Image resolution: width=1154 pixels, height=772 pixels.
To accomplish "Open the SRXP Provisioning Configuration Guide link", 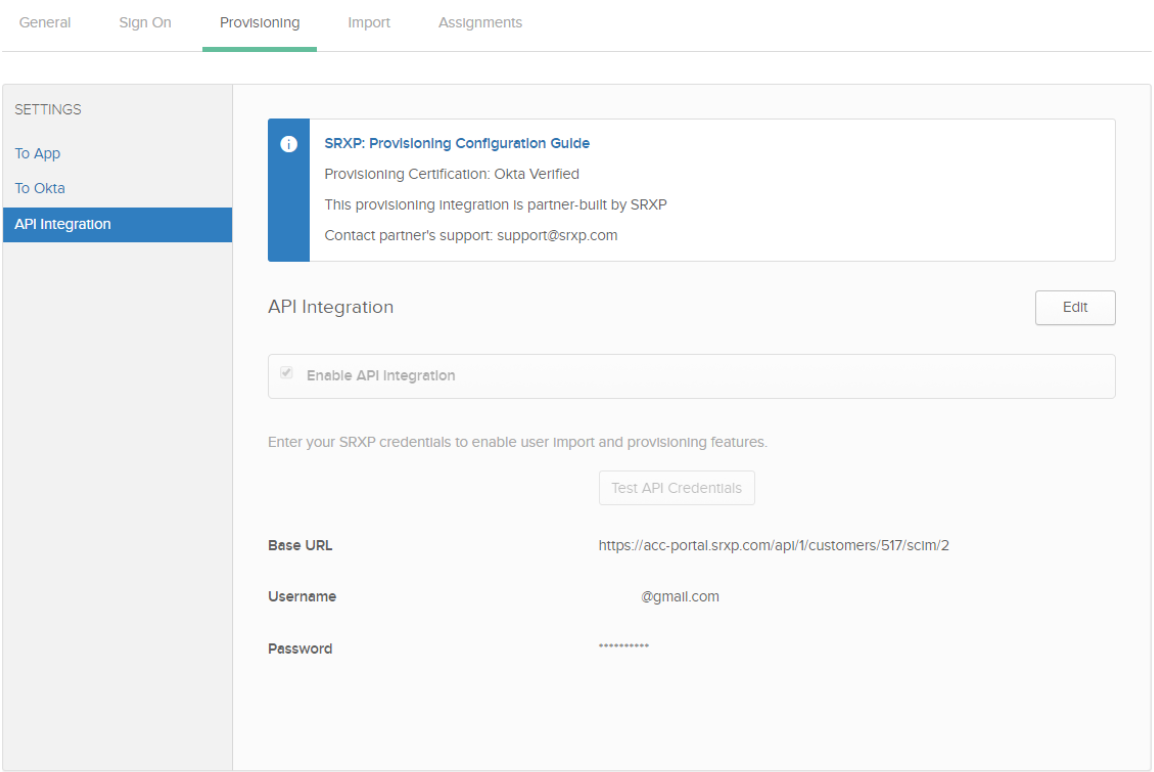I will pos(457,143).
